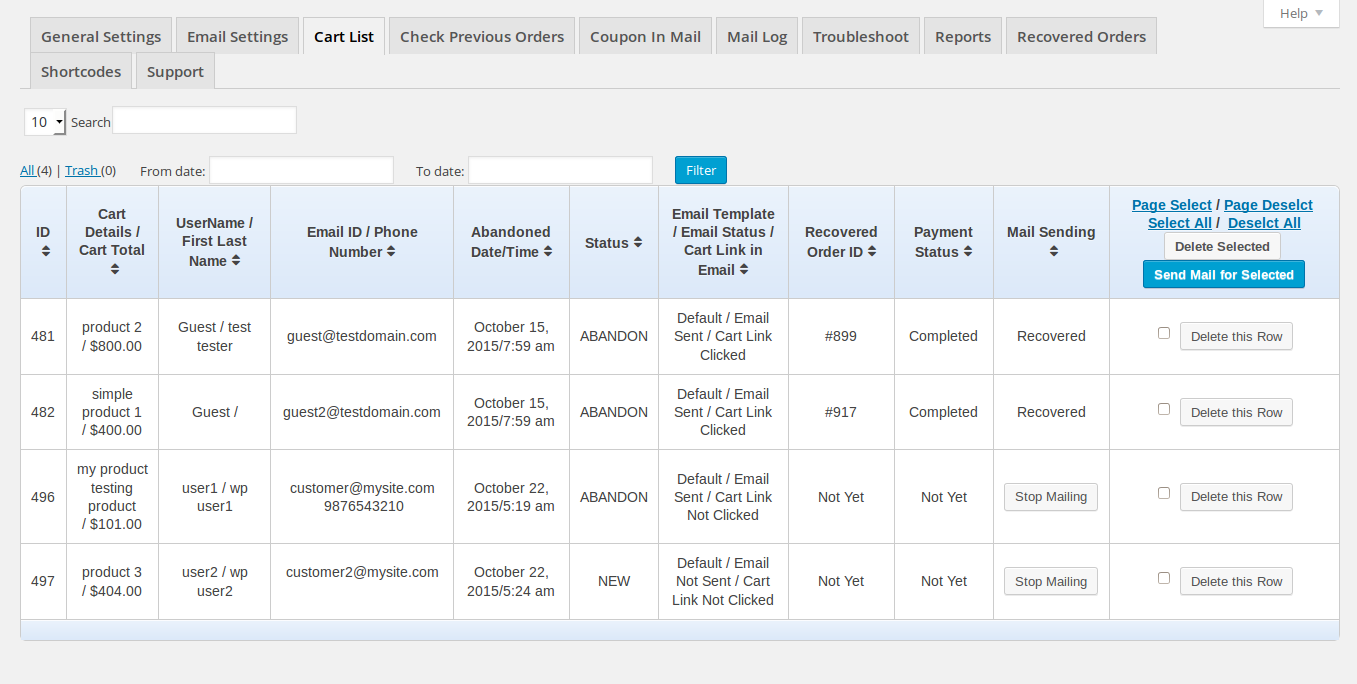The width and height of the screenshot is (1357, 684).
Task: Switch to the Email Settings tab
Action: tap(238, 37)
